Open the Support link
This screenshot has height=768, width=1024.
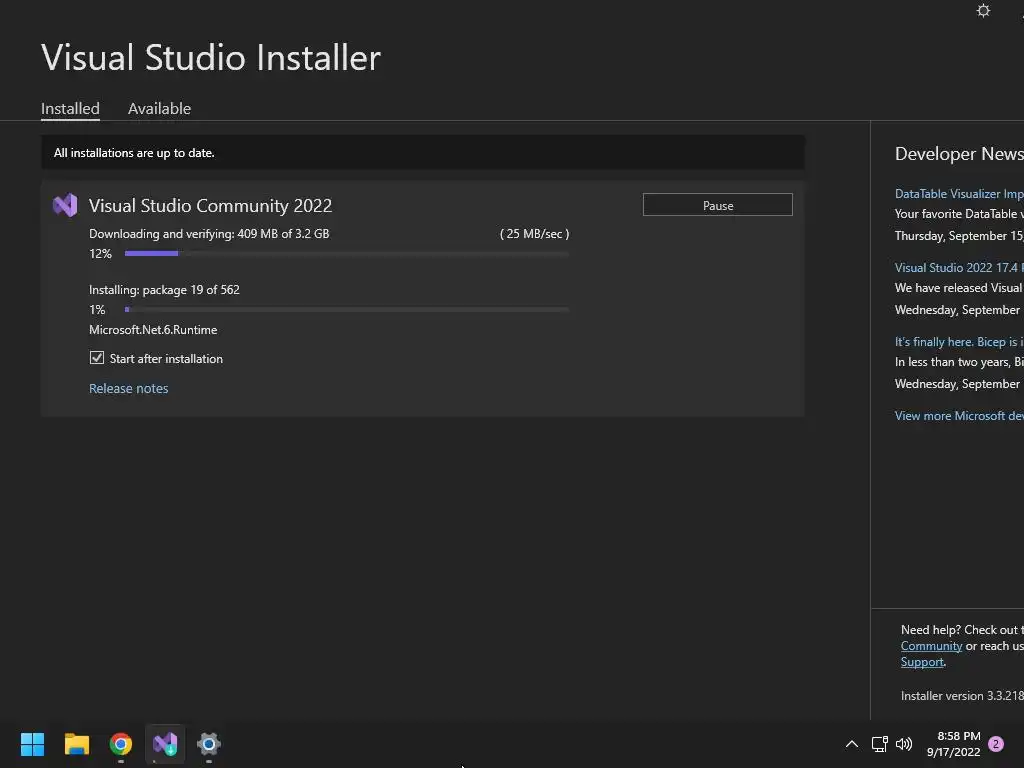922,662
